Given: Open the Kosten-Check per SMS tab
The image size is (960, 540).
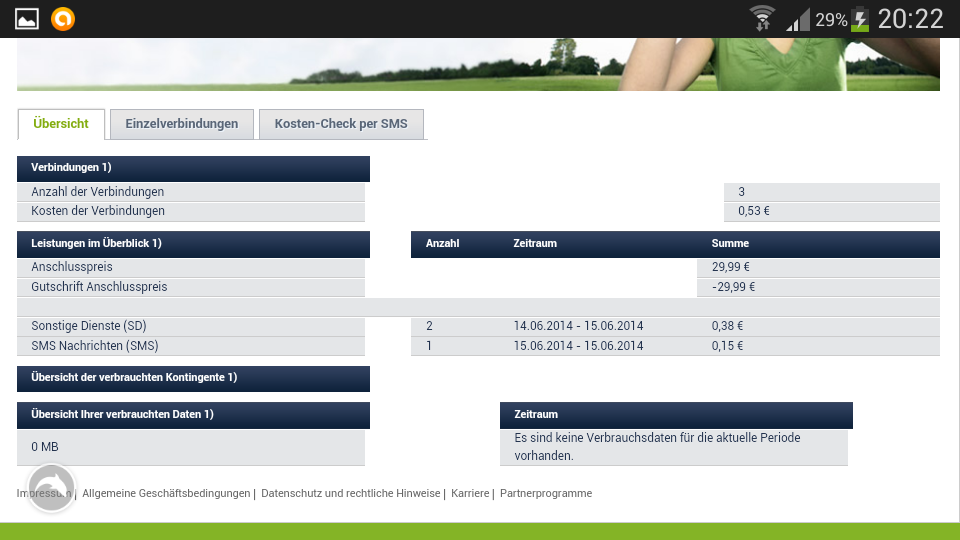Looking at the screenshot, I should pyautogui.click(x=341, y=124).
